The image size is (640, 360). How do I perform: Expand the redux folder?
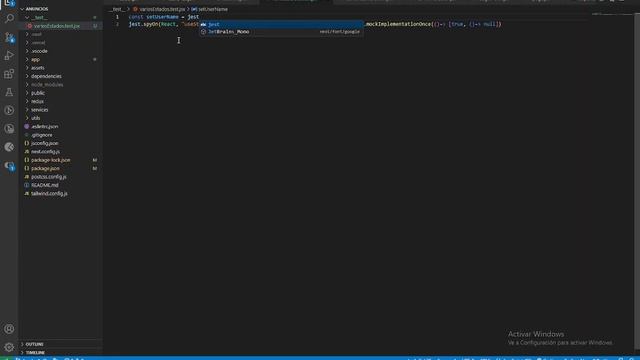pos(37,101)
